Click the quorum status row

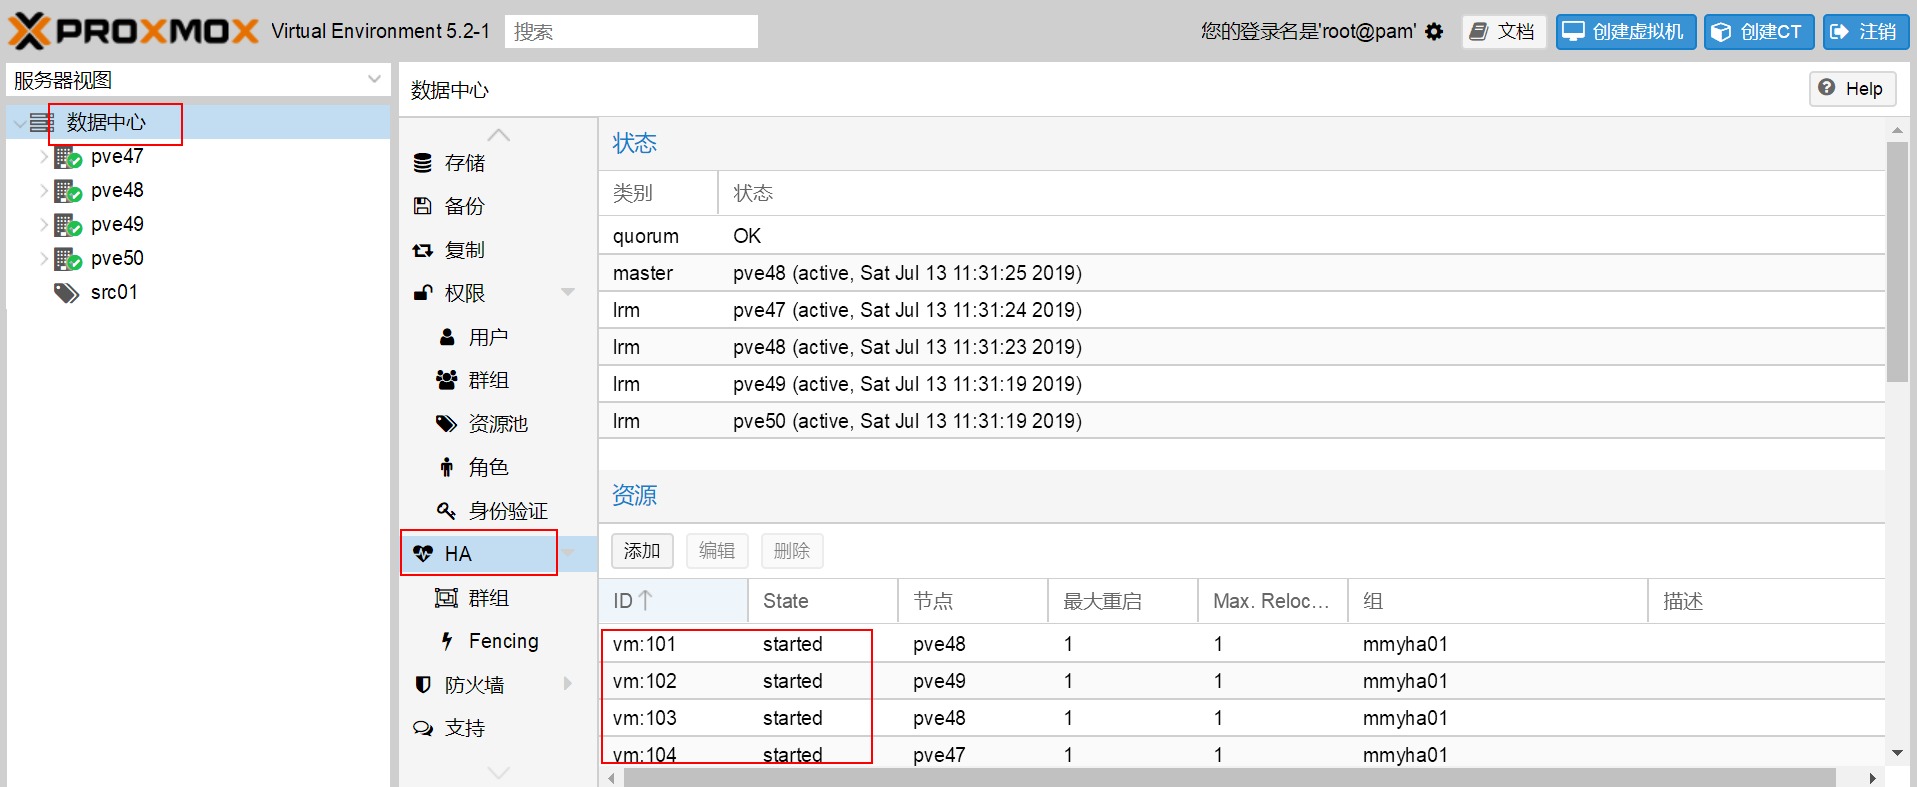[x=1241, y=236]
